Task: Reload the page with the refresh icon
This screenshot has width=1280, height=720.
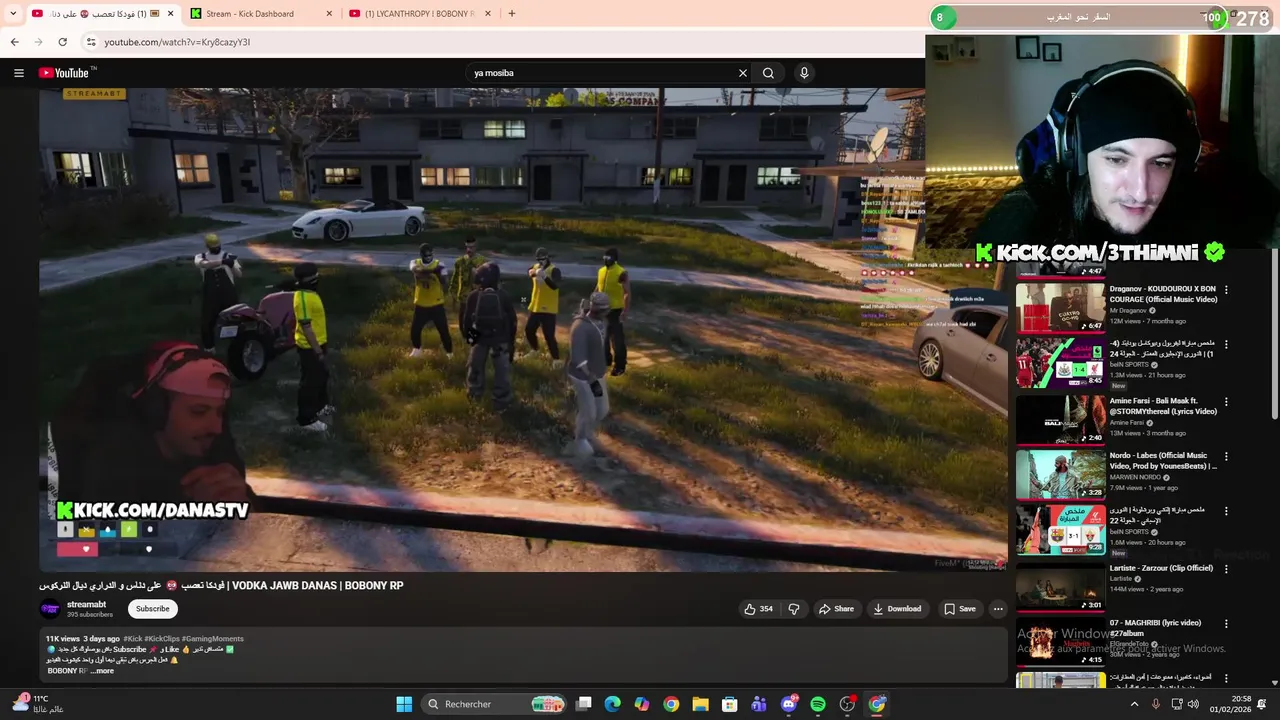Action: [62, 42]
